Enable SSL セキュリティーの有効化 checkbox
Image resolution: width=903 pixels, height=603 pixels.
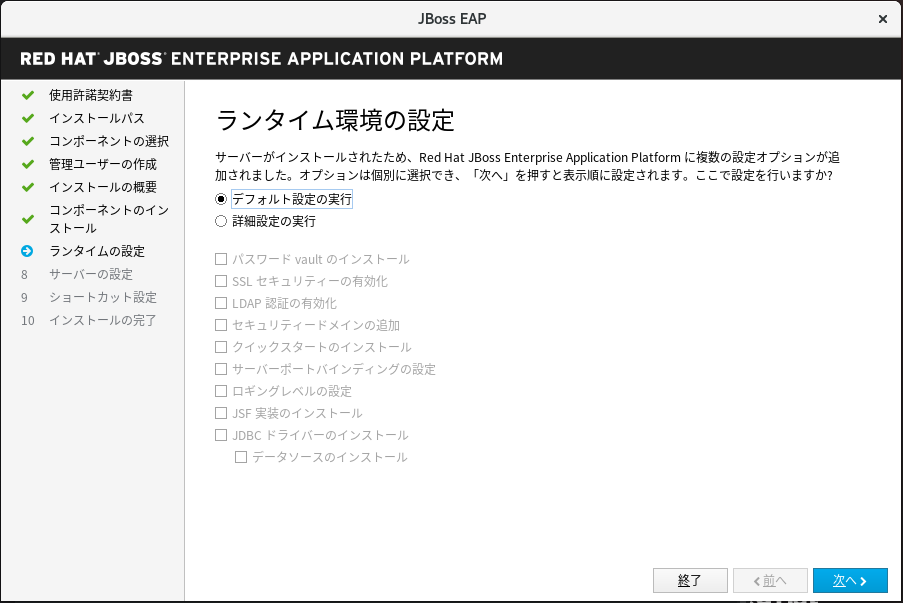(221, 281)
